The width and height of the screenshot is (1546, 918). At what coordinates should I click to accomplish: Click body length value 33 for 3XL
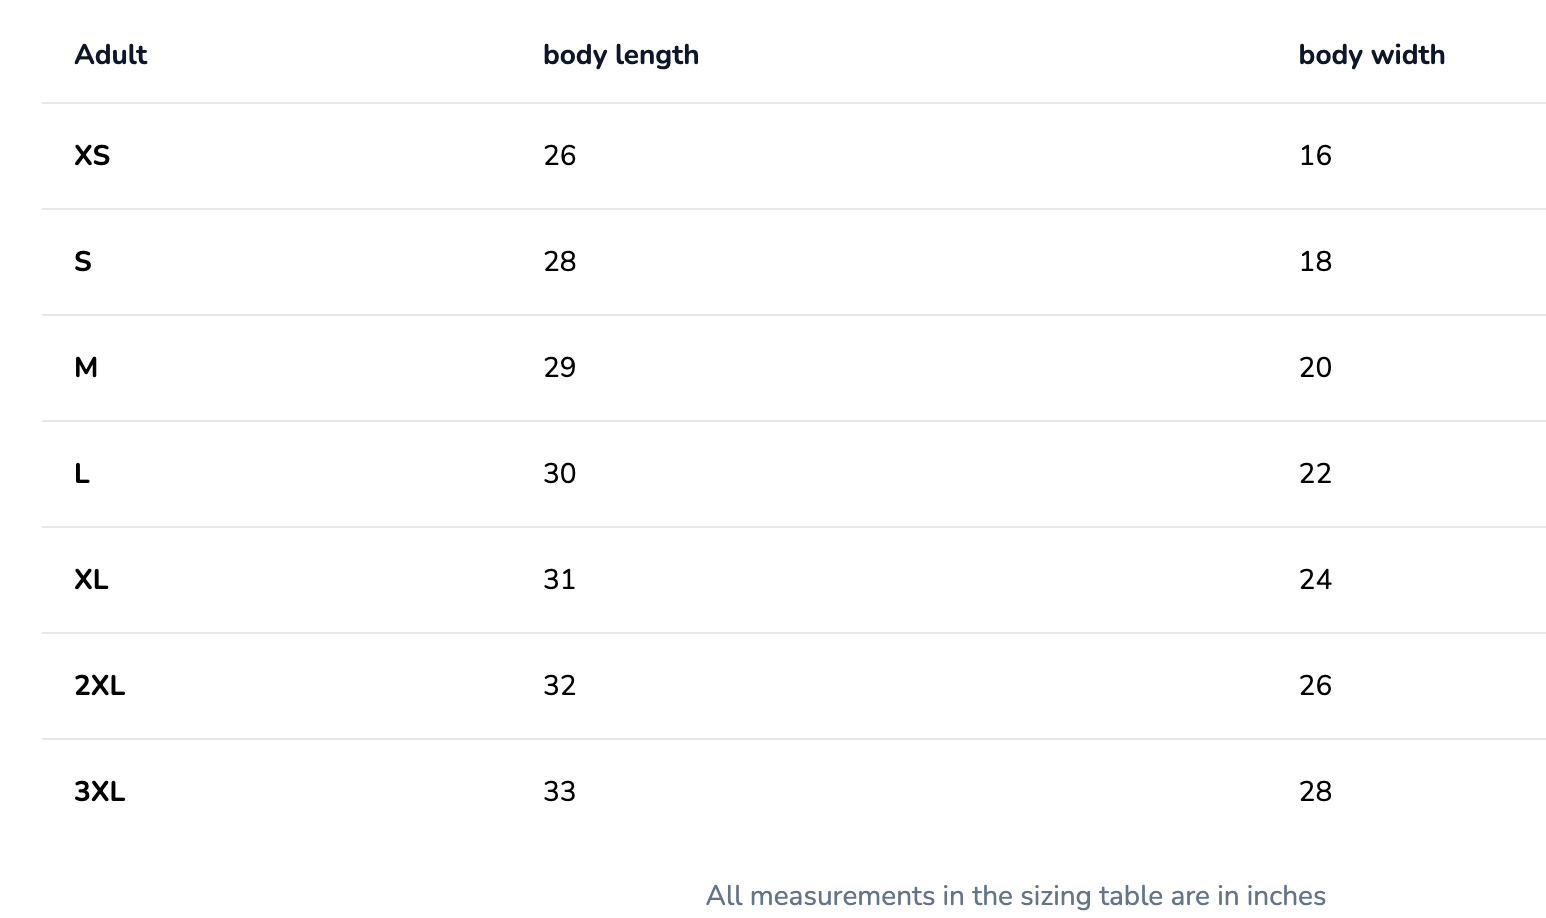pyautogui.click(x=559, y=792)
